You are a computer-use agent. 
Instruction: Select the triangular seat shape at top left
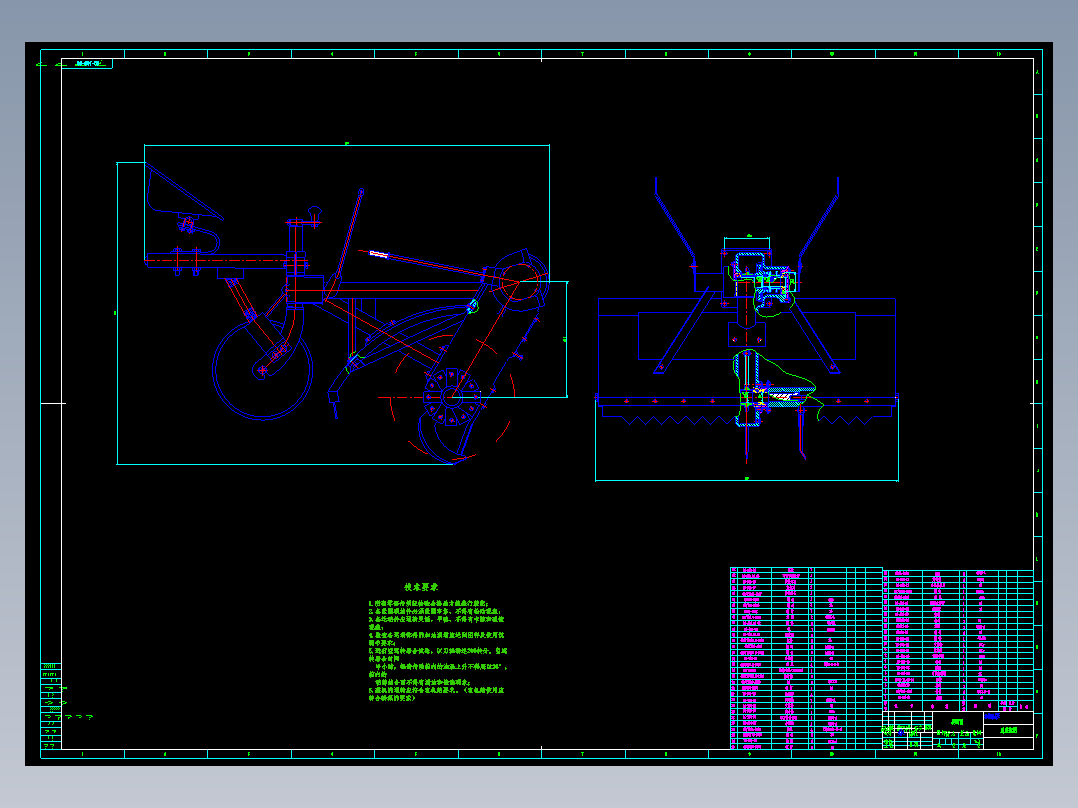184,191
